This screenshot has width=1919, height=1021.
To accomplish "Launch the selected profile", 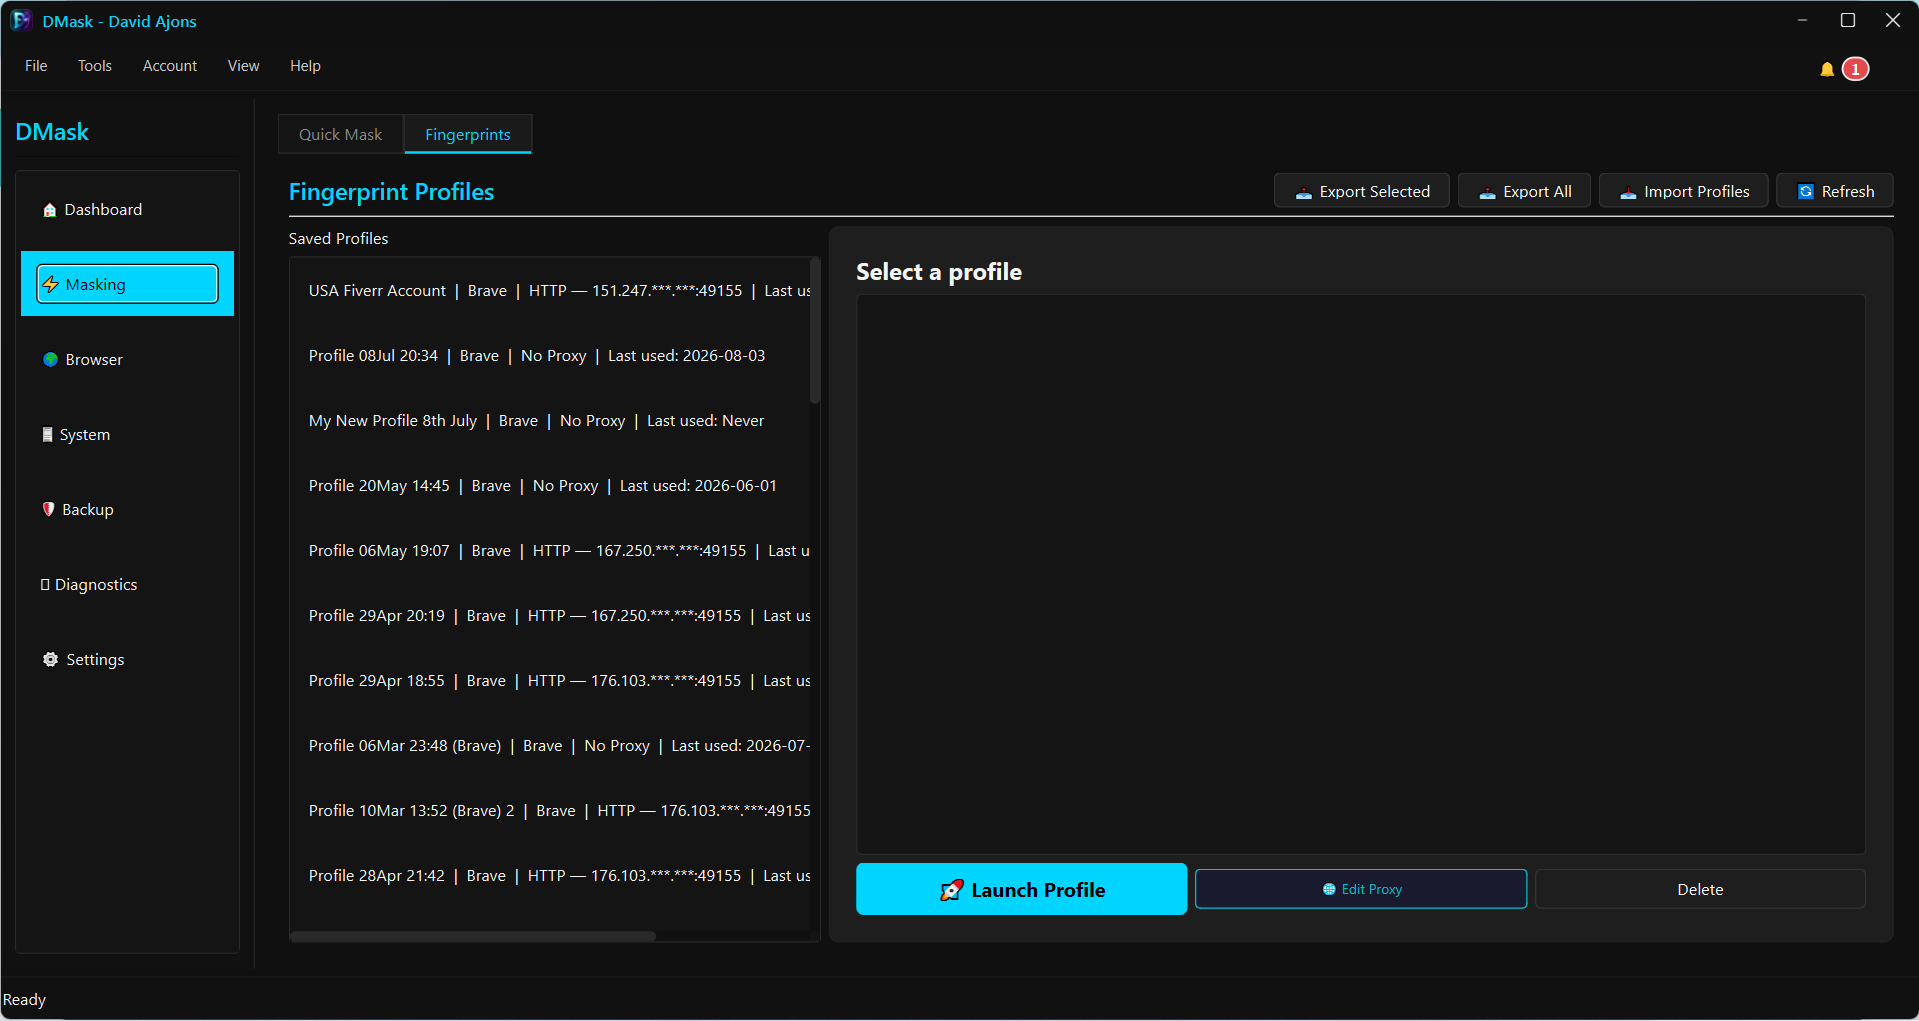I will [x=1021, y=889].
